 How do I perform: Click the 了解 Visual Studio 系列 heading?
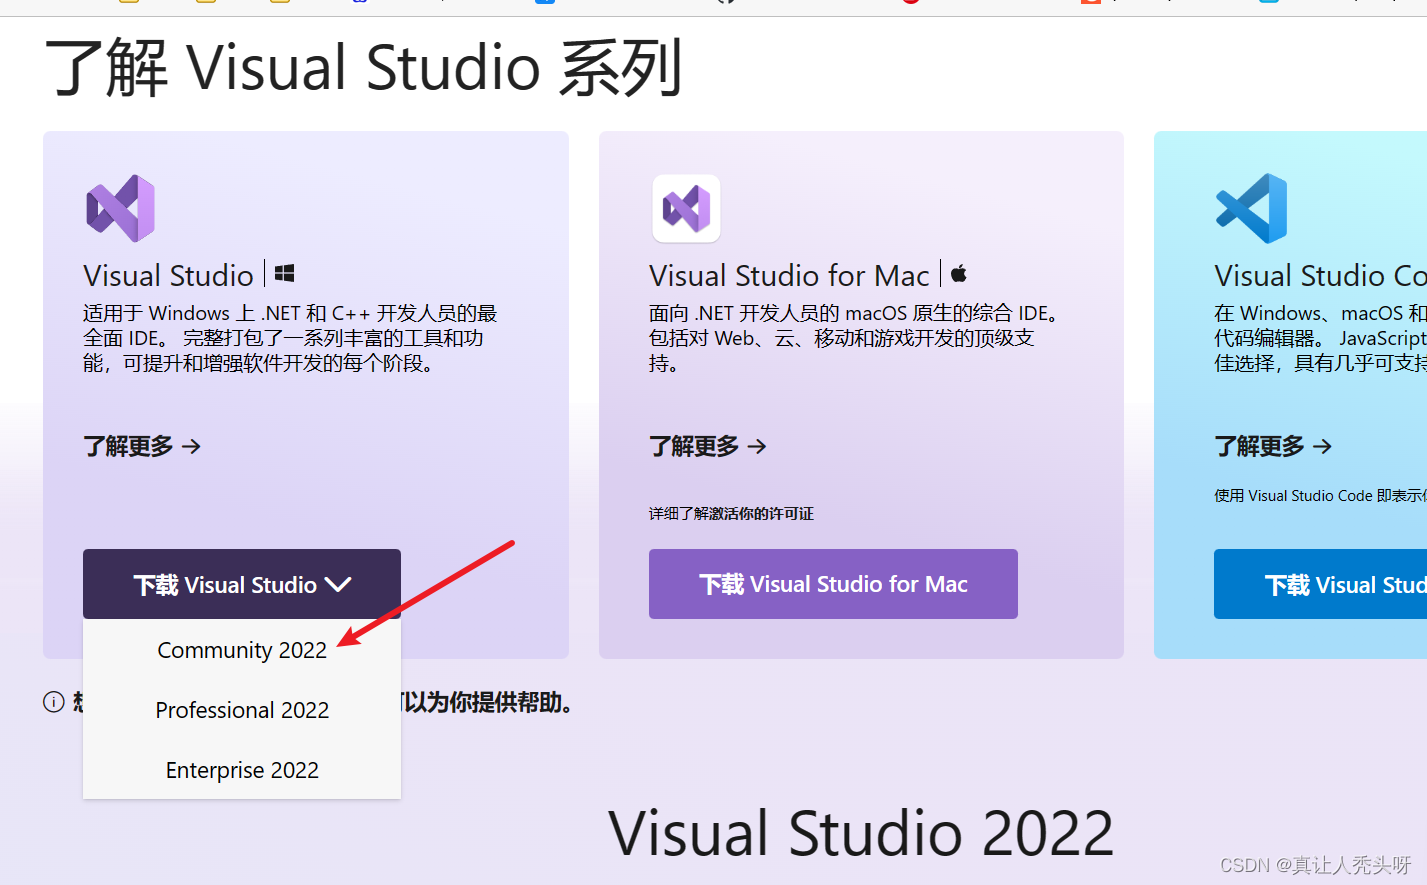tap(364, 68)
